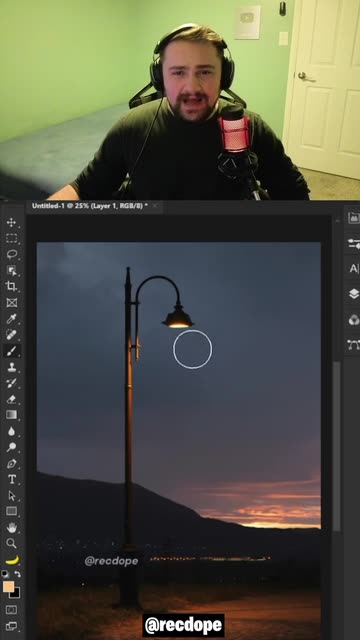This screenshot has height=640, width=360.
Task: Select the Gradient tool
Action: pyautogui.click(x=11, y=415)
